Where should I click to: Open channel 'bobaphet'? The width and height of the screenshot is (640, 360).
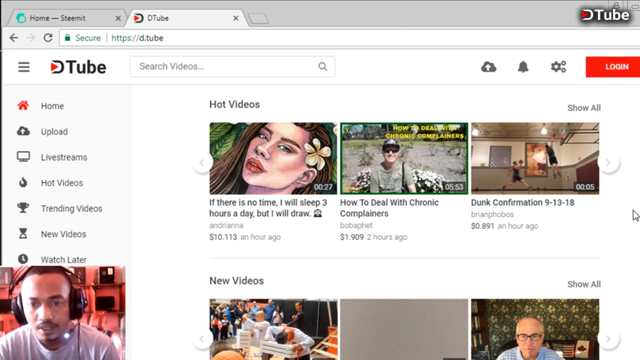click(356, 225)
